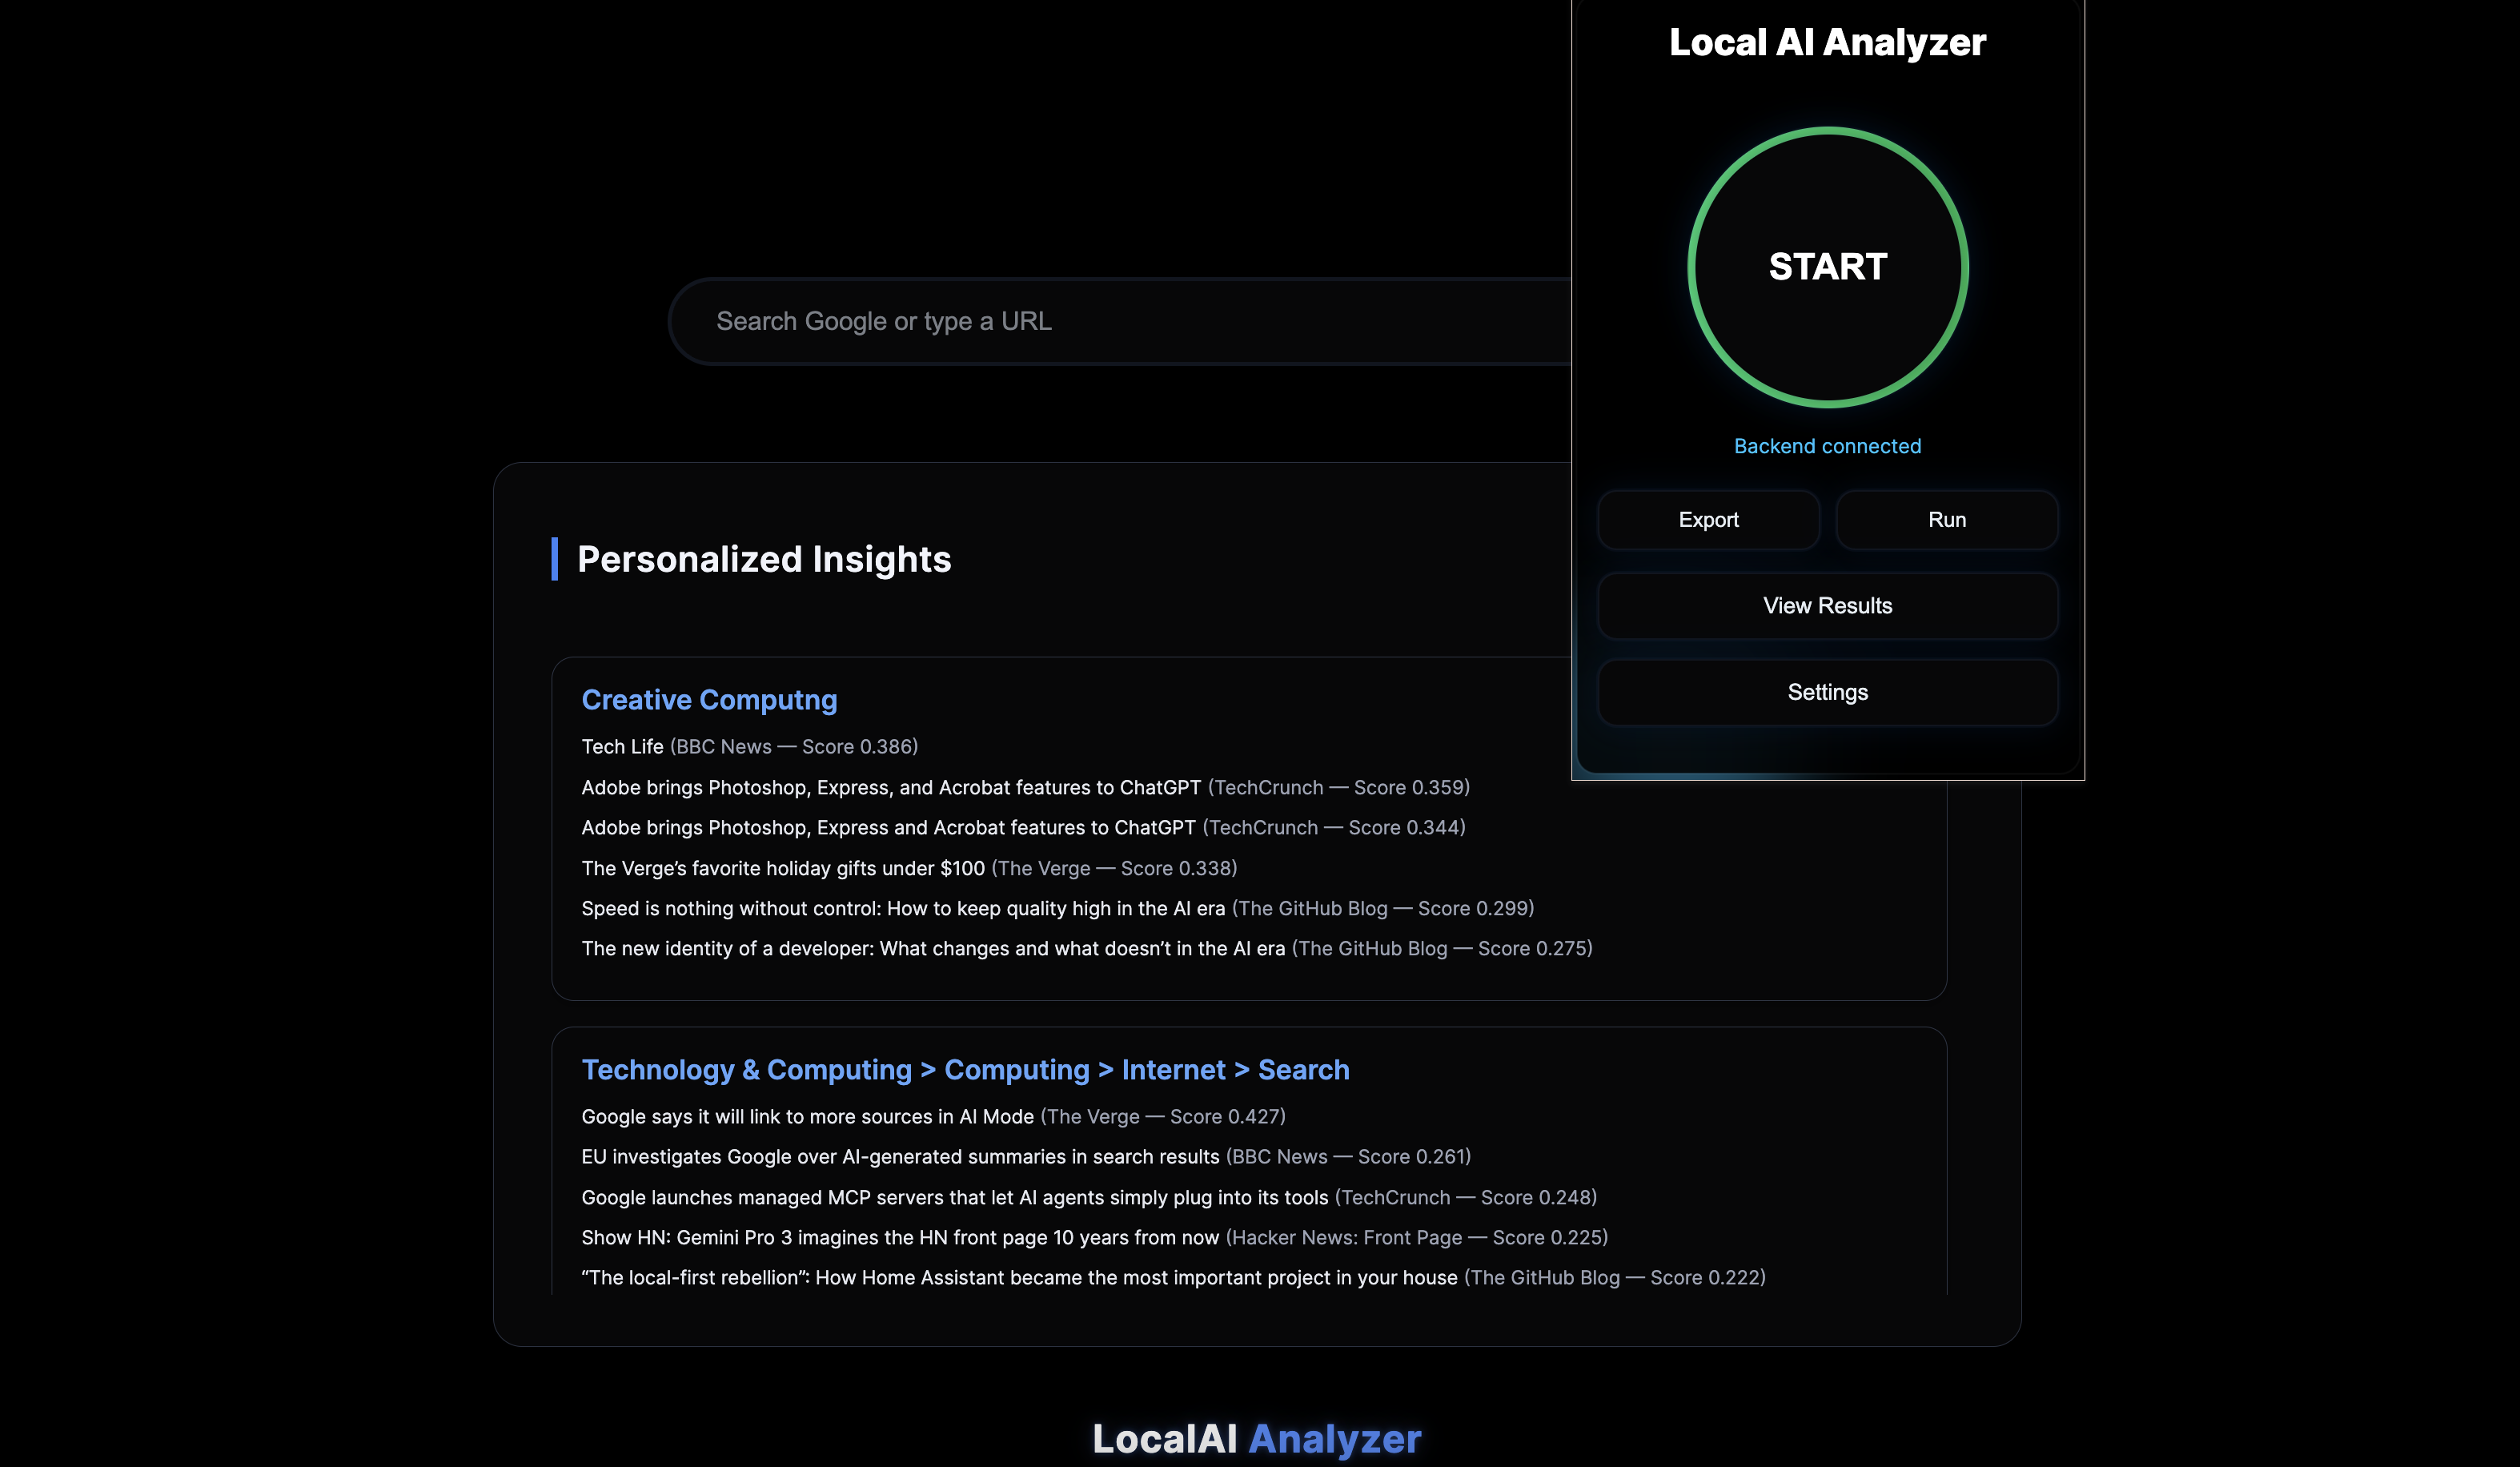Click the LocalAI Analyzer footer logo
The height and width of the screenshot is (1467, 2520).
point(1256,1438)
